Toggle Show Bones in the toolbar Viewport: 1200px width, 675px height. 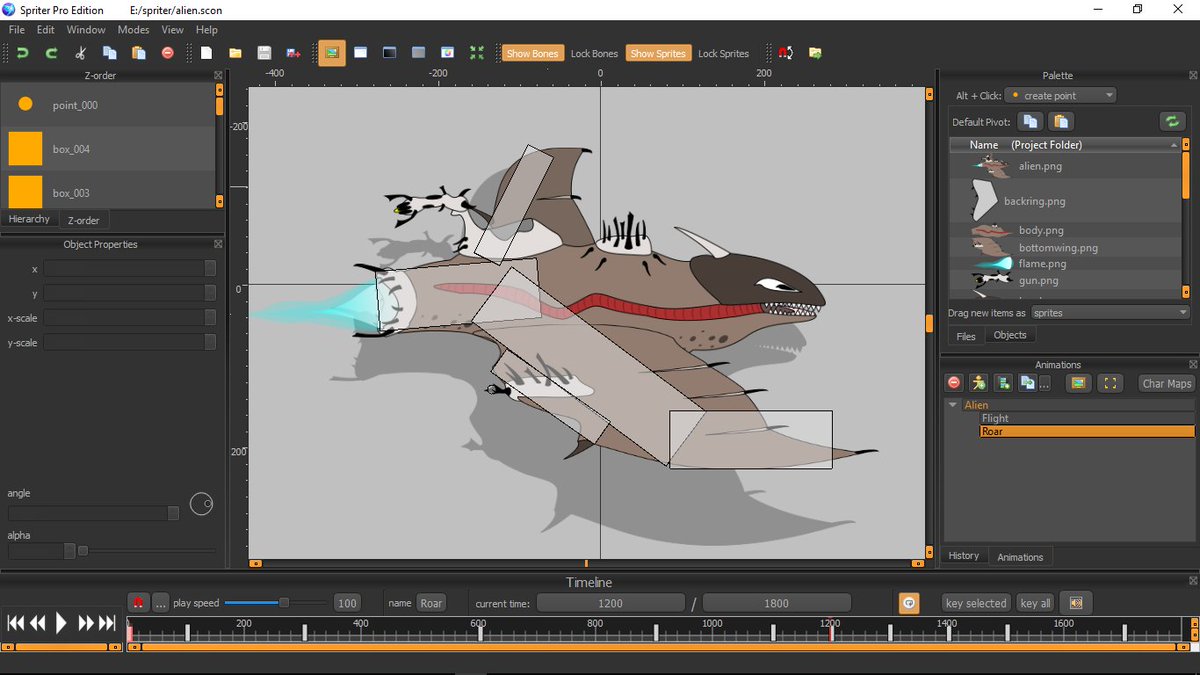pyautogui.click(x=533, y=52)
